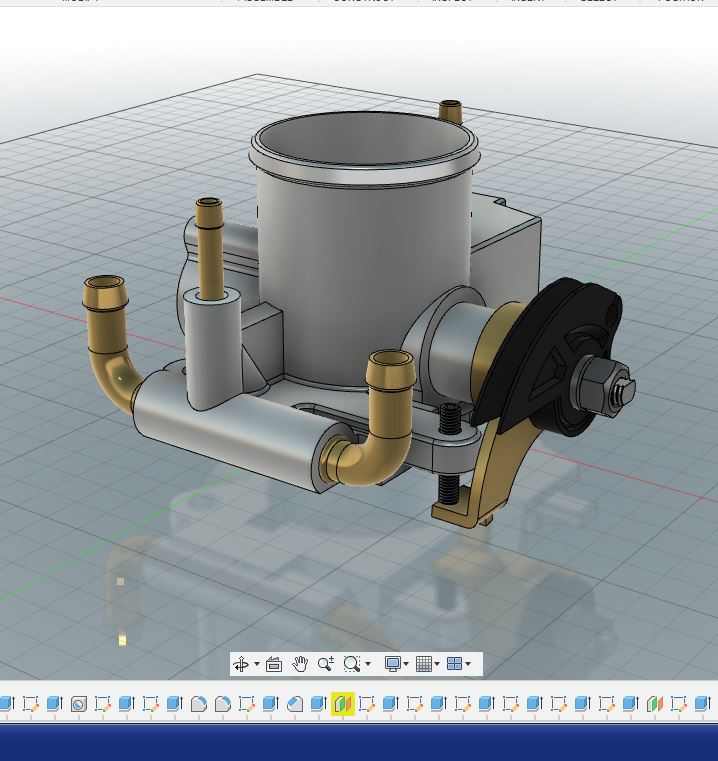Select extrude feature just before highlighted mirror
The image size is (718, 761).
point(318,704)
